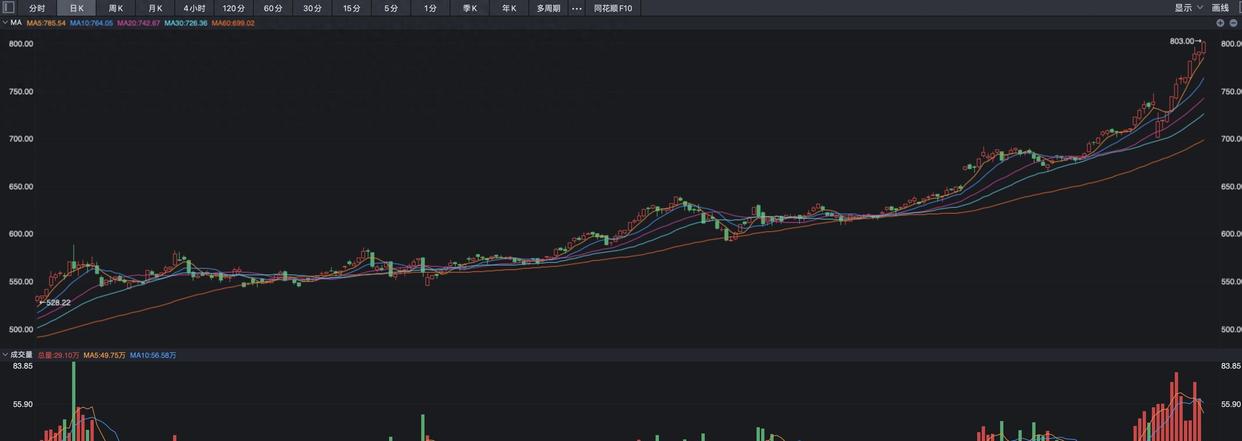Screen dimensions: 1242x441
Task: Click the 总量:29.10万 volume label
Action: coord(58,355)
